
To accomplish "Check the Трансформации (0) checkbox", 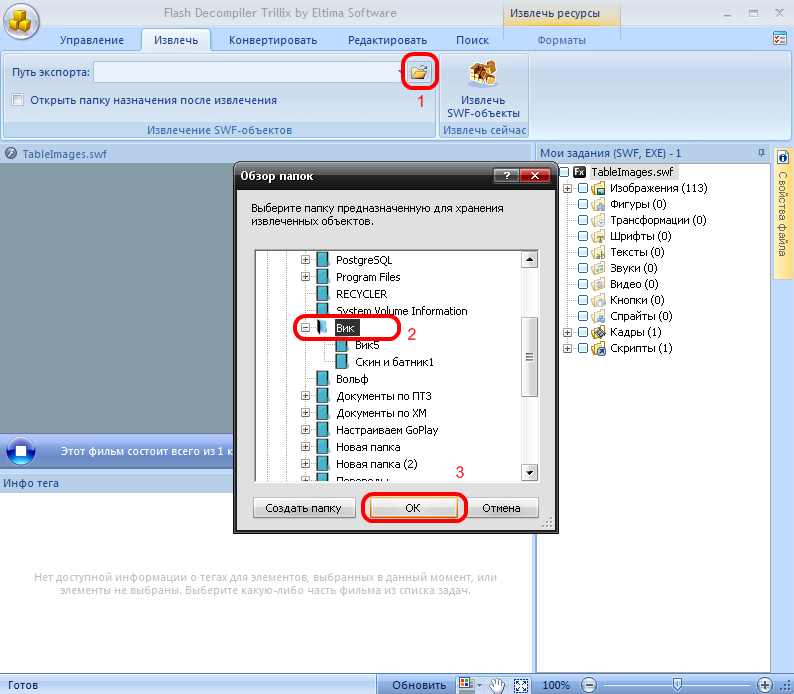I will click(x=583, y=220).
